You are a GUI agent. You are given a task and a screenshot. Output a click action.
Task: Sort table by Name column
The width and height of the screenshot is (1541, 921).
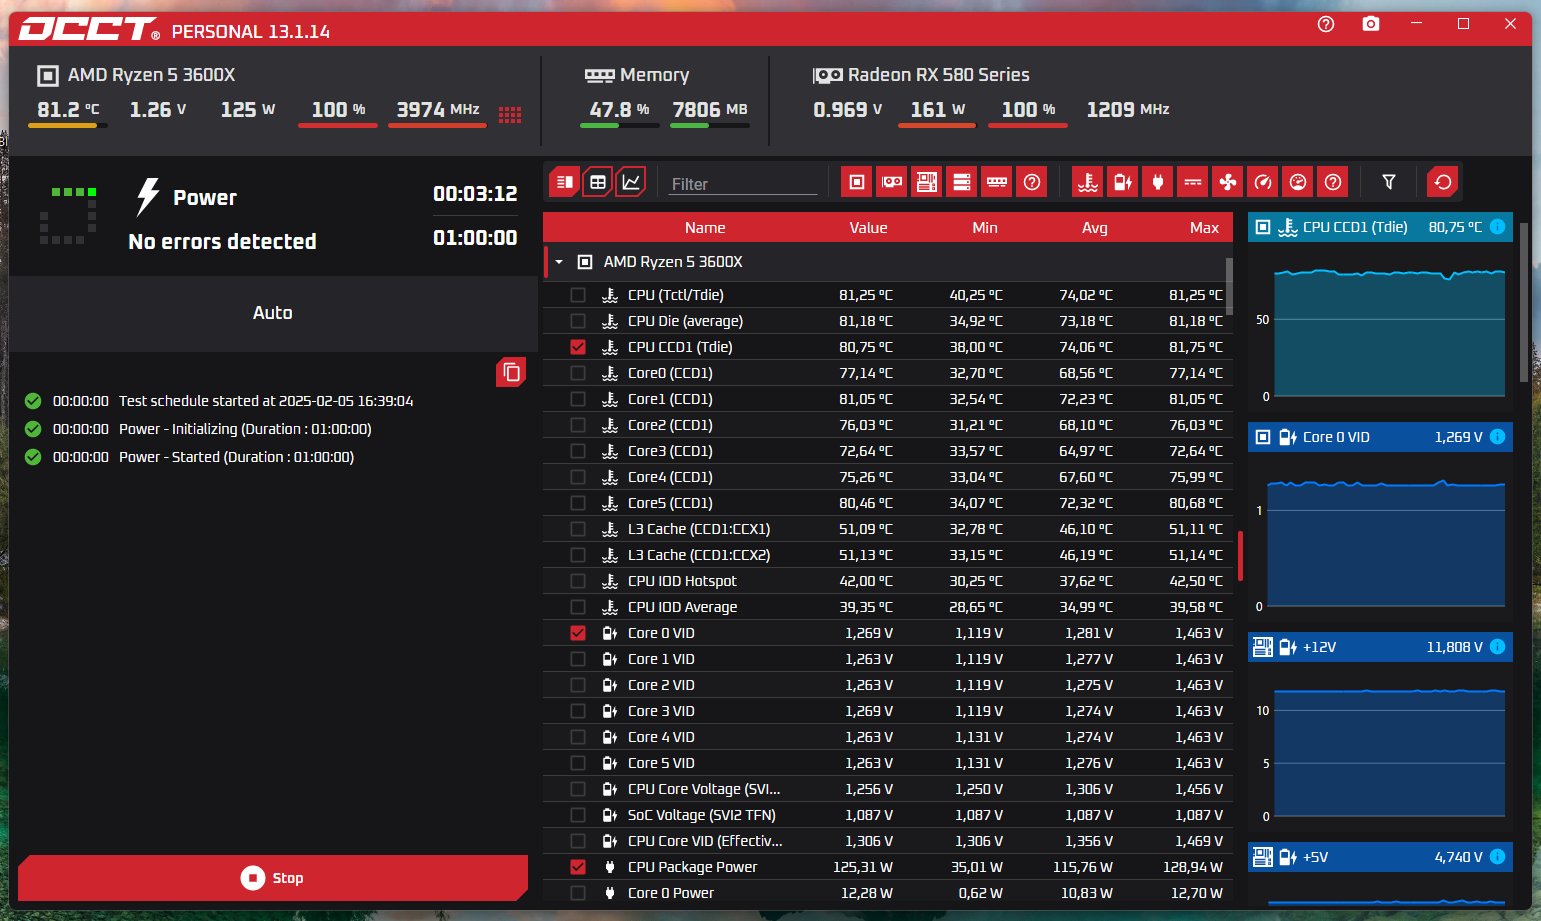point(705,228)
